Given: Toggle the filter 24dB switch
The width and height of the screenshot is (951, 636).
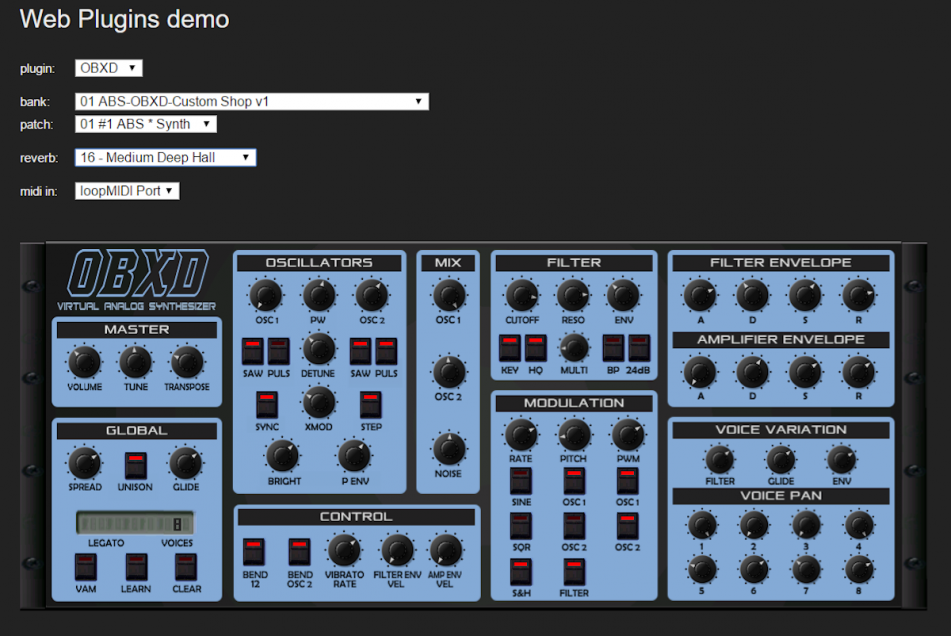Looking at the screenshot, I should click(639, 348).
